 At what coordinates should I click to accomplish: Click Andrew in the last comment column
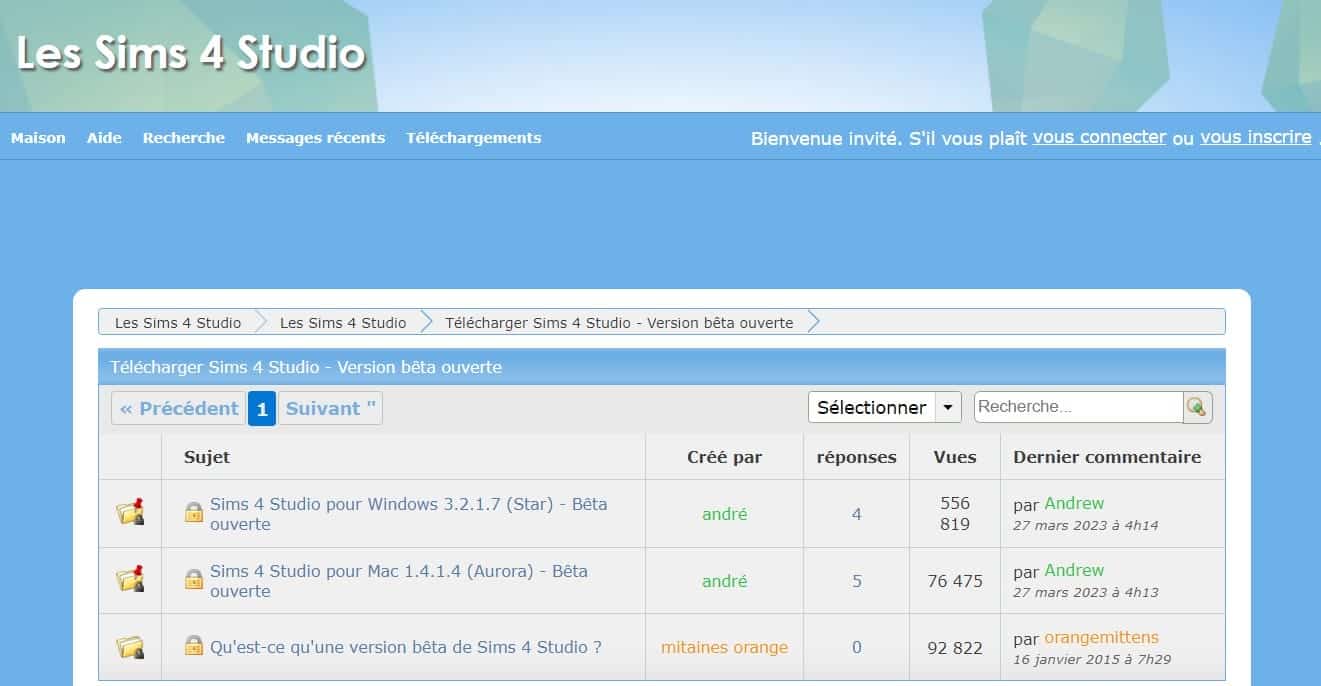(1076, 503)
